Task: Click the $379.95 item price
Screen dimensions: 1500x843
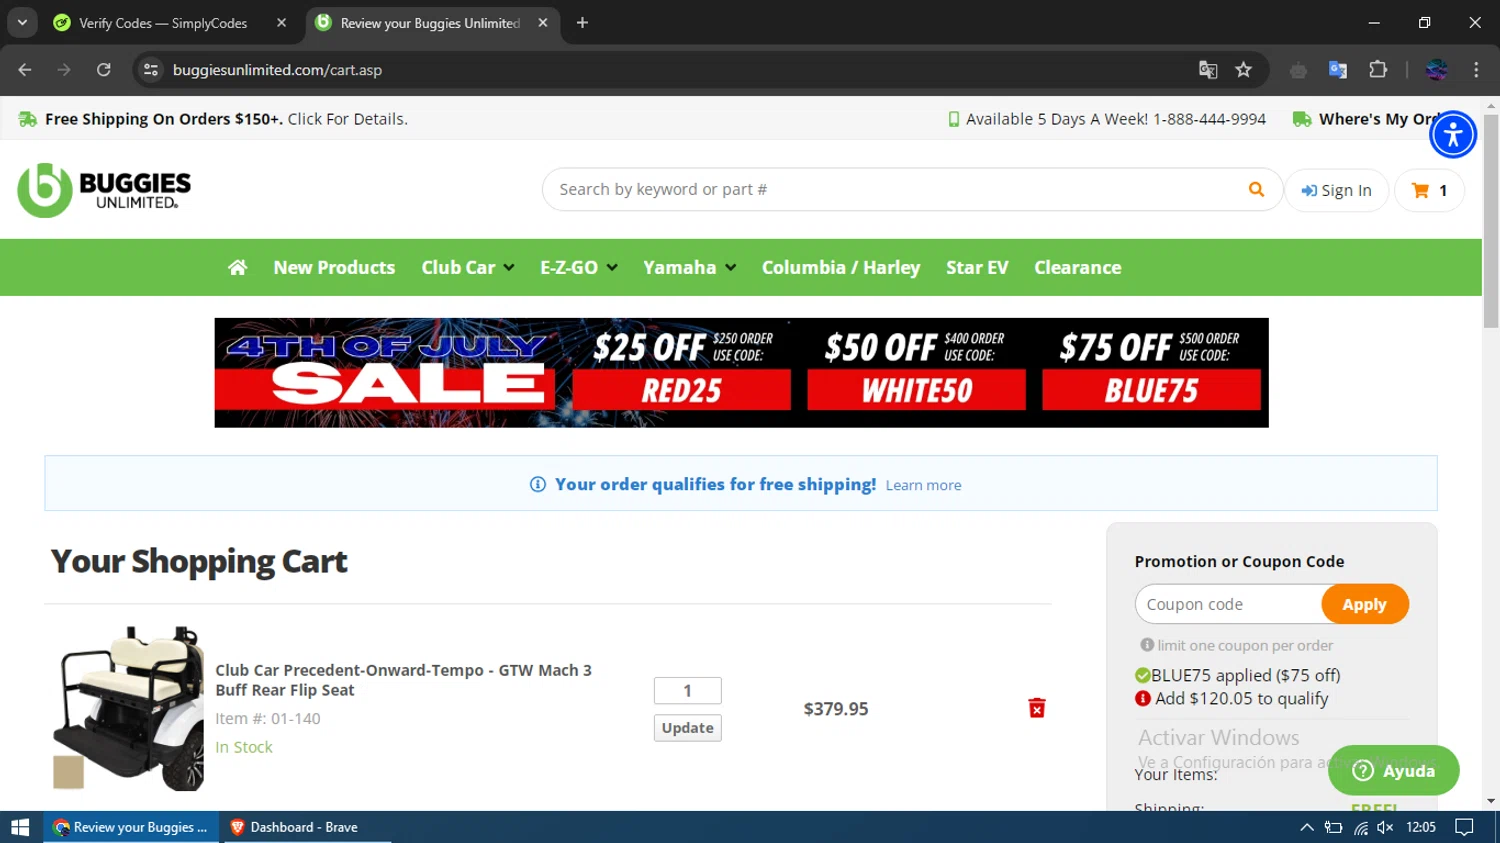Action: pos(836,709)
